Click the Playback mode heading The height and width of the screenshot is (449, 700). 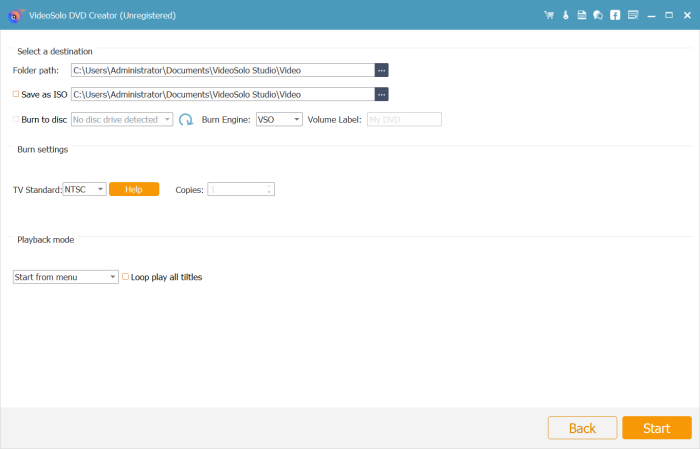click(46, 240)
